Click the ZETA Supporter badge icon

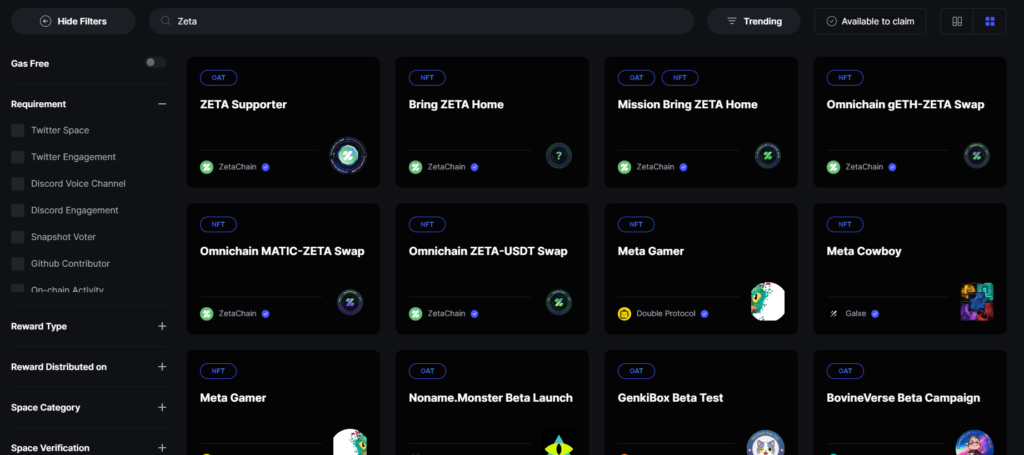(348, 155)
